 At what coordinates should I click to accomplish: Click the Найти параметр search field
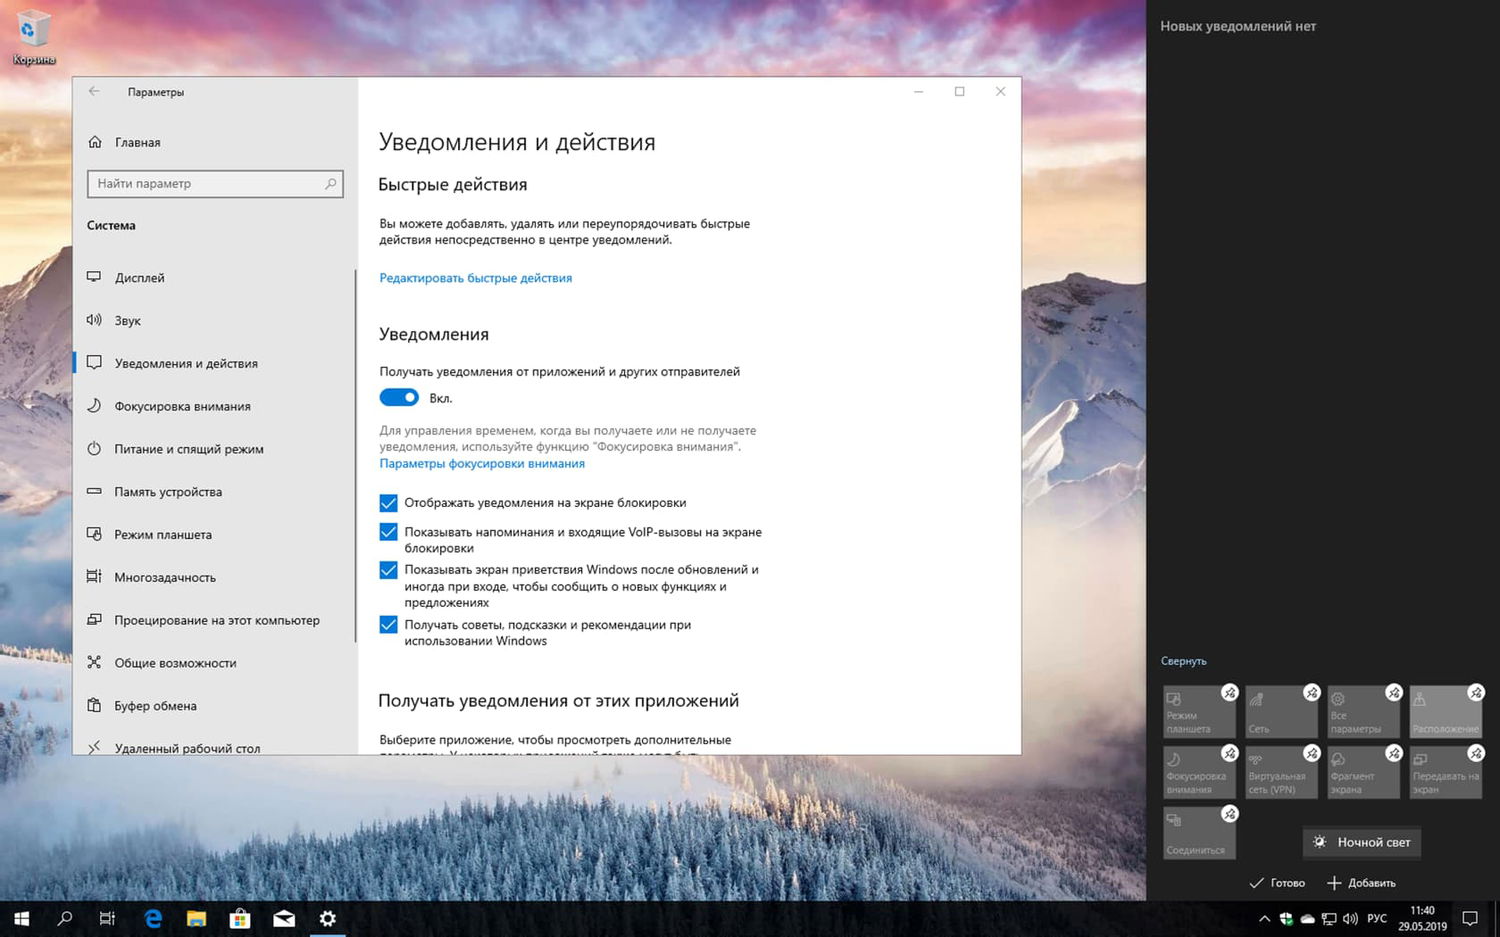click(x=214, y=183)
